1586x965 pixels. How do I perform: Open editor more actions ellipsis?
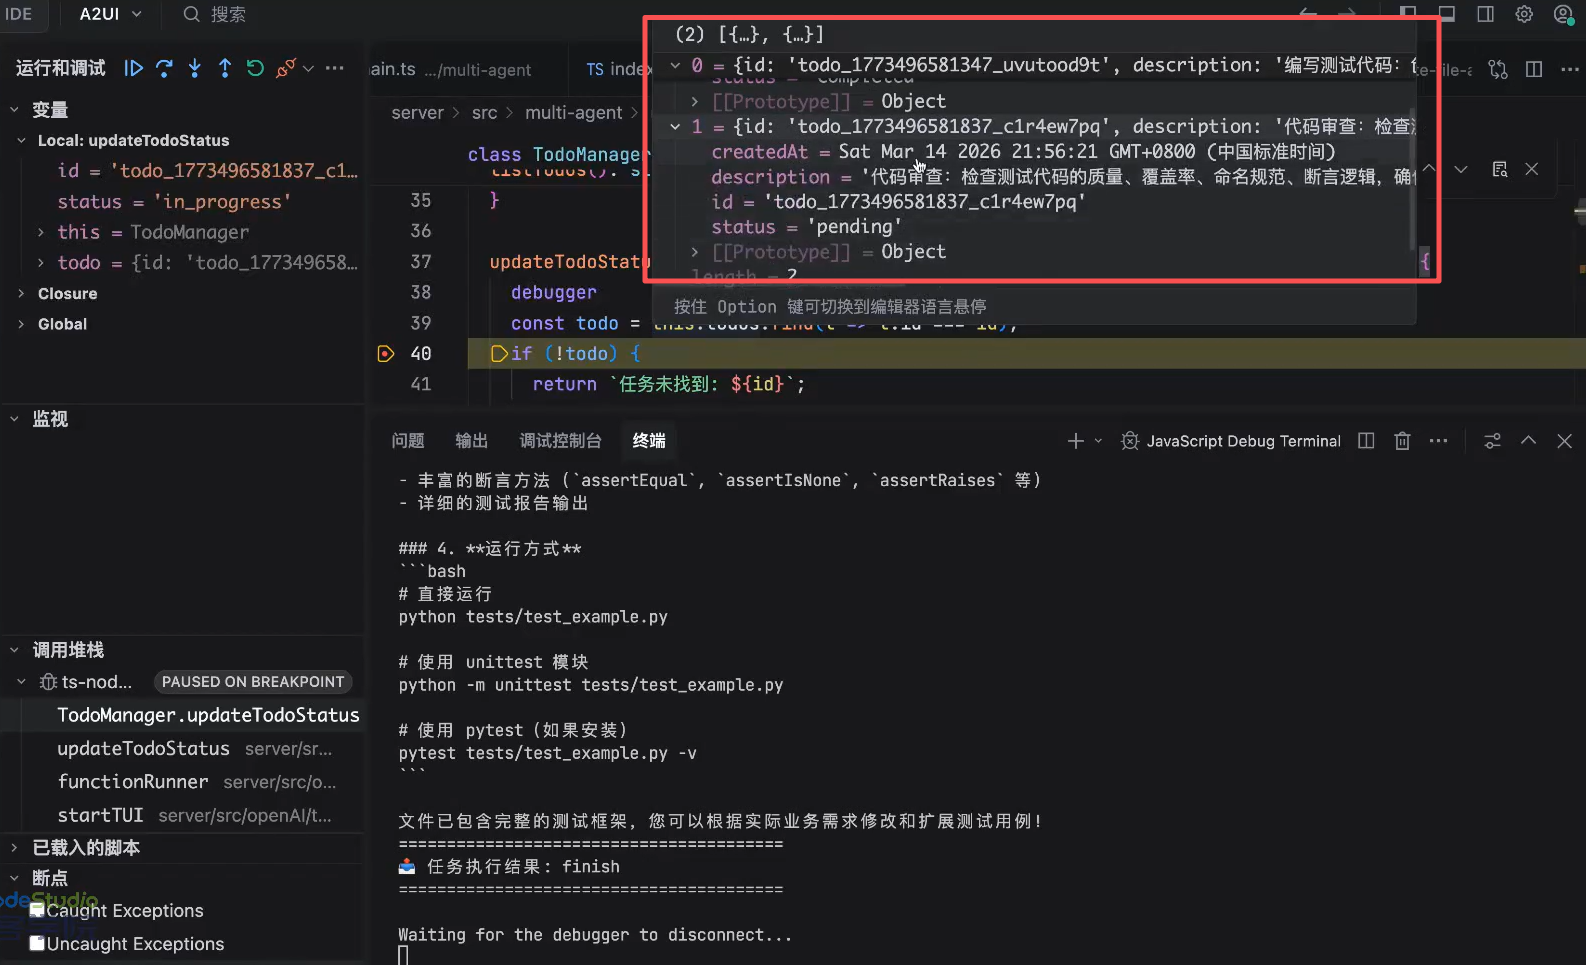click(1569, 69)
